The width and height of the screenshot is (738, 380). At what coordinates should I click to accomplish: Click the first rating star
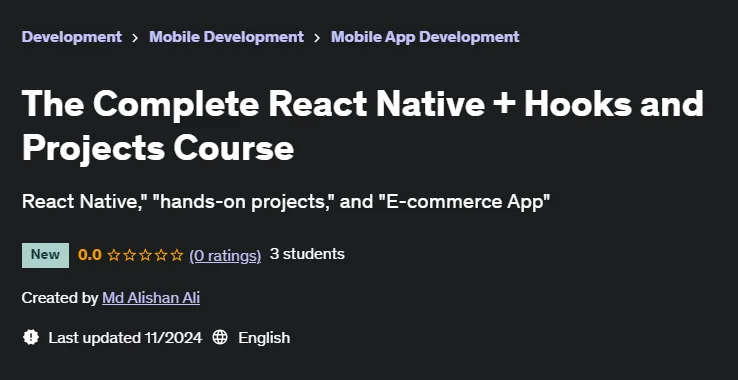pyautogui.click(x=113, y=255)
